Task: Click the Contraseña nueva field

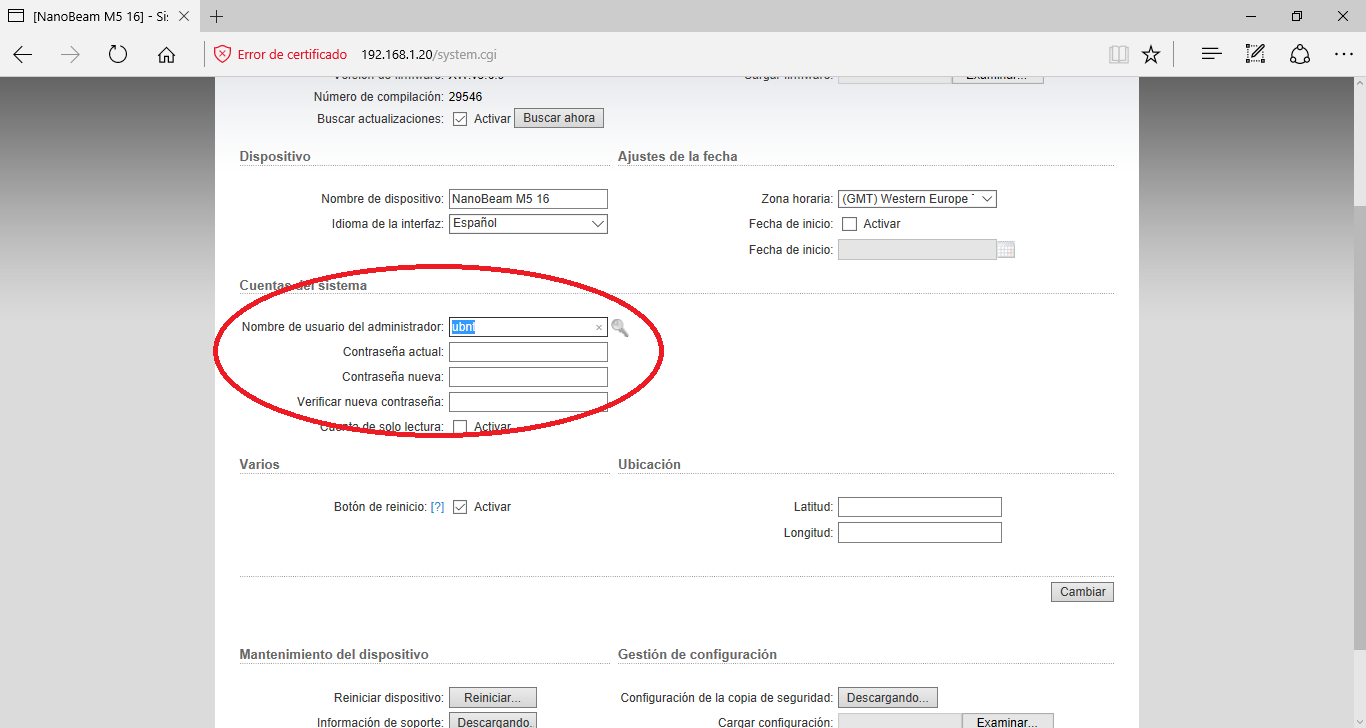Action: [528, 377]
